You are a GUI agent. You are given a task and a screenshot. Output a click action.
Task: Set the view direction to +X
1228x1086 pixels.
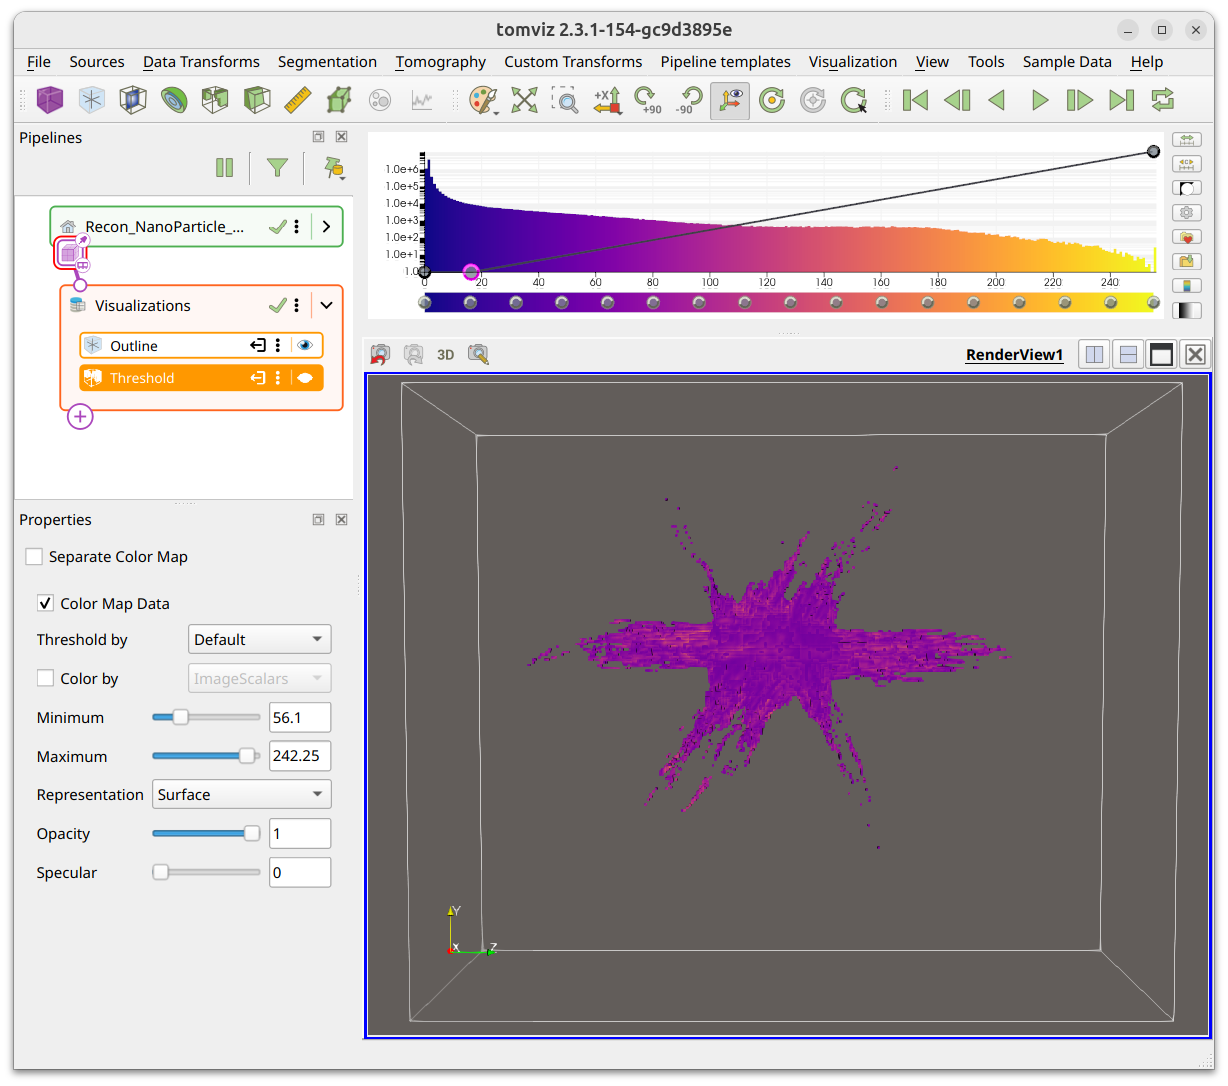coord(607,100)
